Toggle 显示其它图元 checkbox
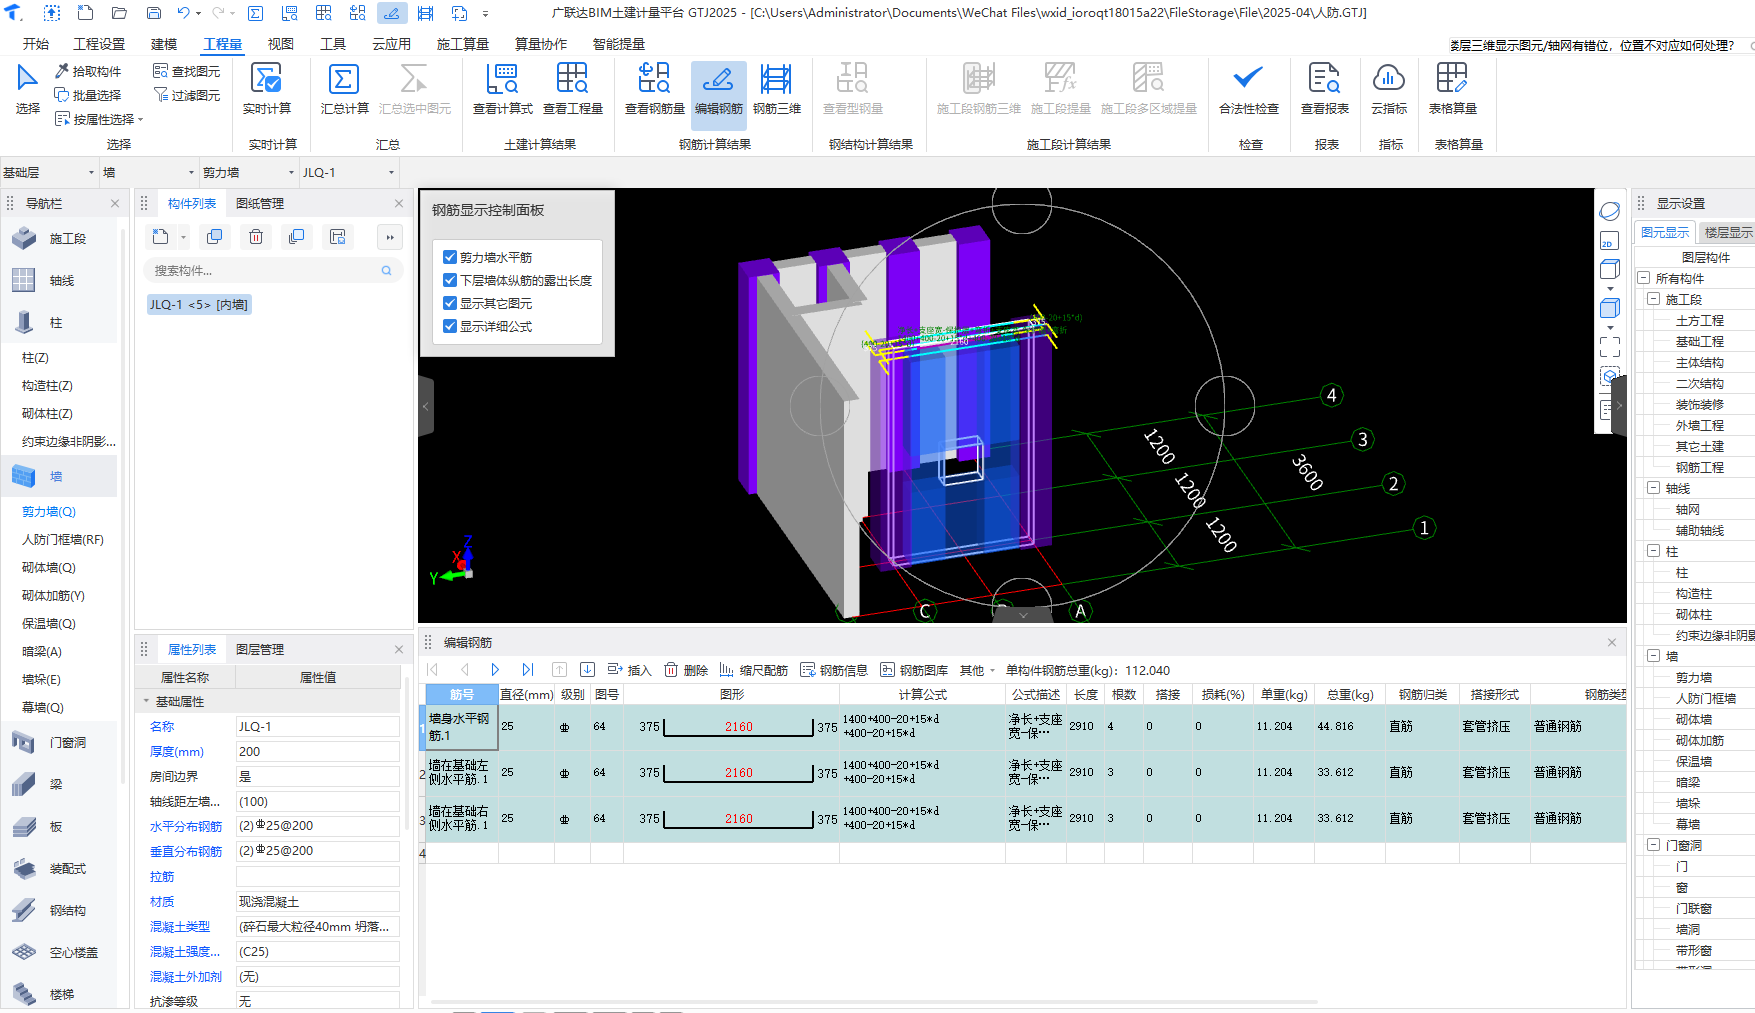Viewport: 1755px width, 1013px height. (x=450, y=303)
